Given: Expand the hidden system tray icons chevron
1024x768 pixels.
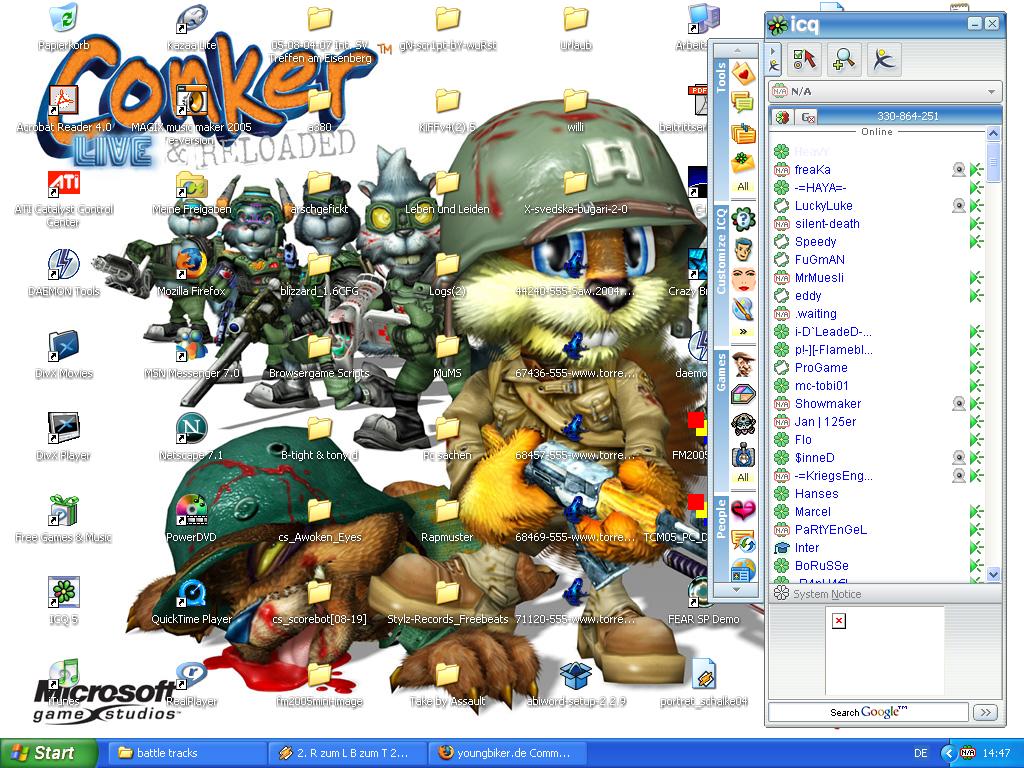Looking at the screenshot, I should coord(948,753).
